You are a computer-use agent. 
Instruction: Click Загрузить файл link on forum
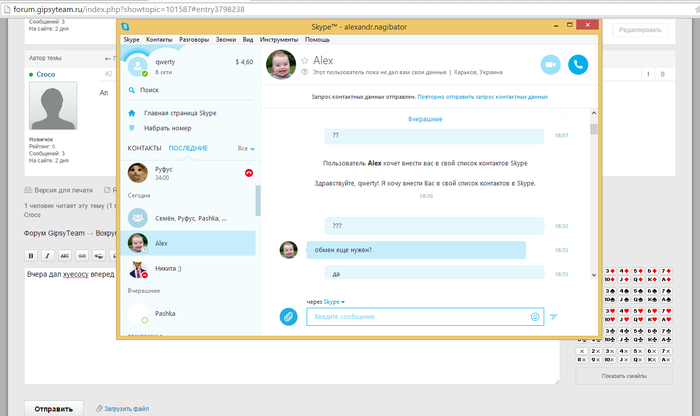pyautogui.click(x=126, y=408)
